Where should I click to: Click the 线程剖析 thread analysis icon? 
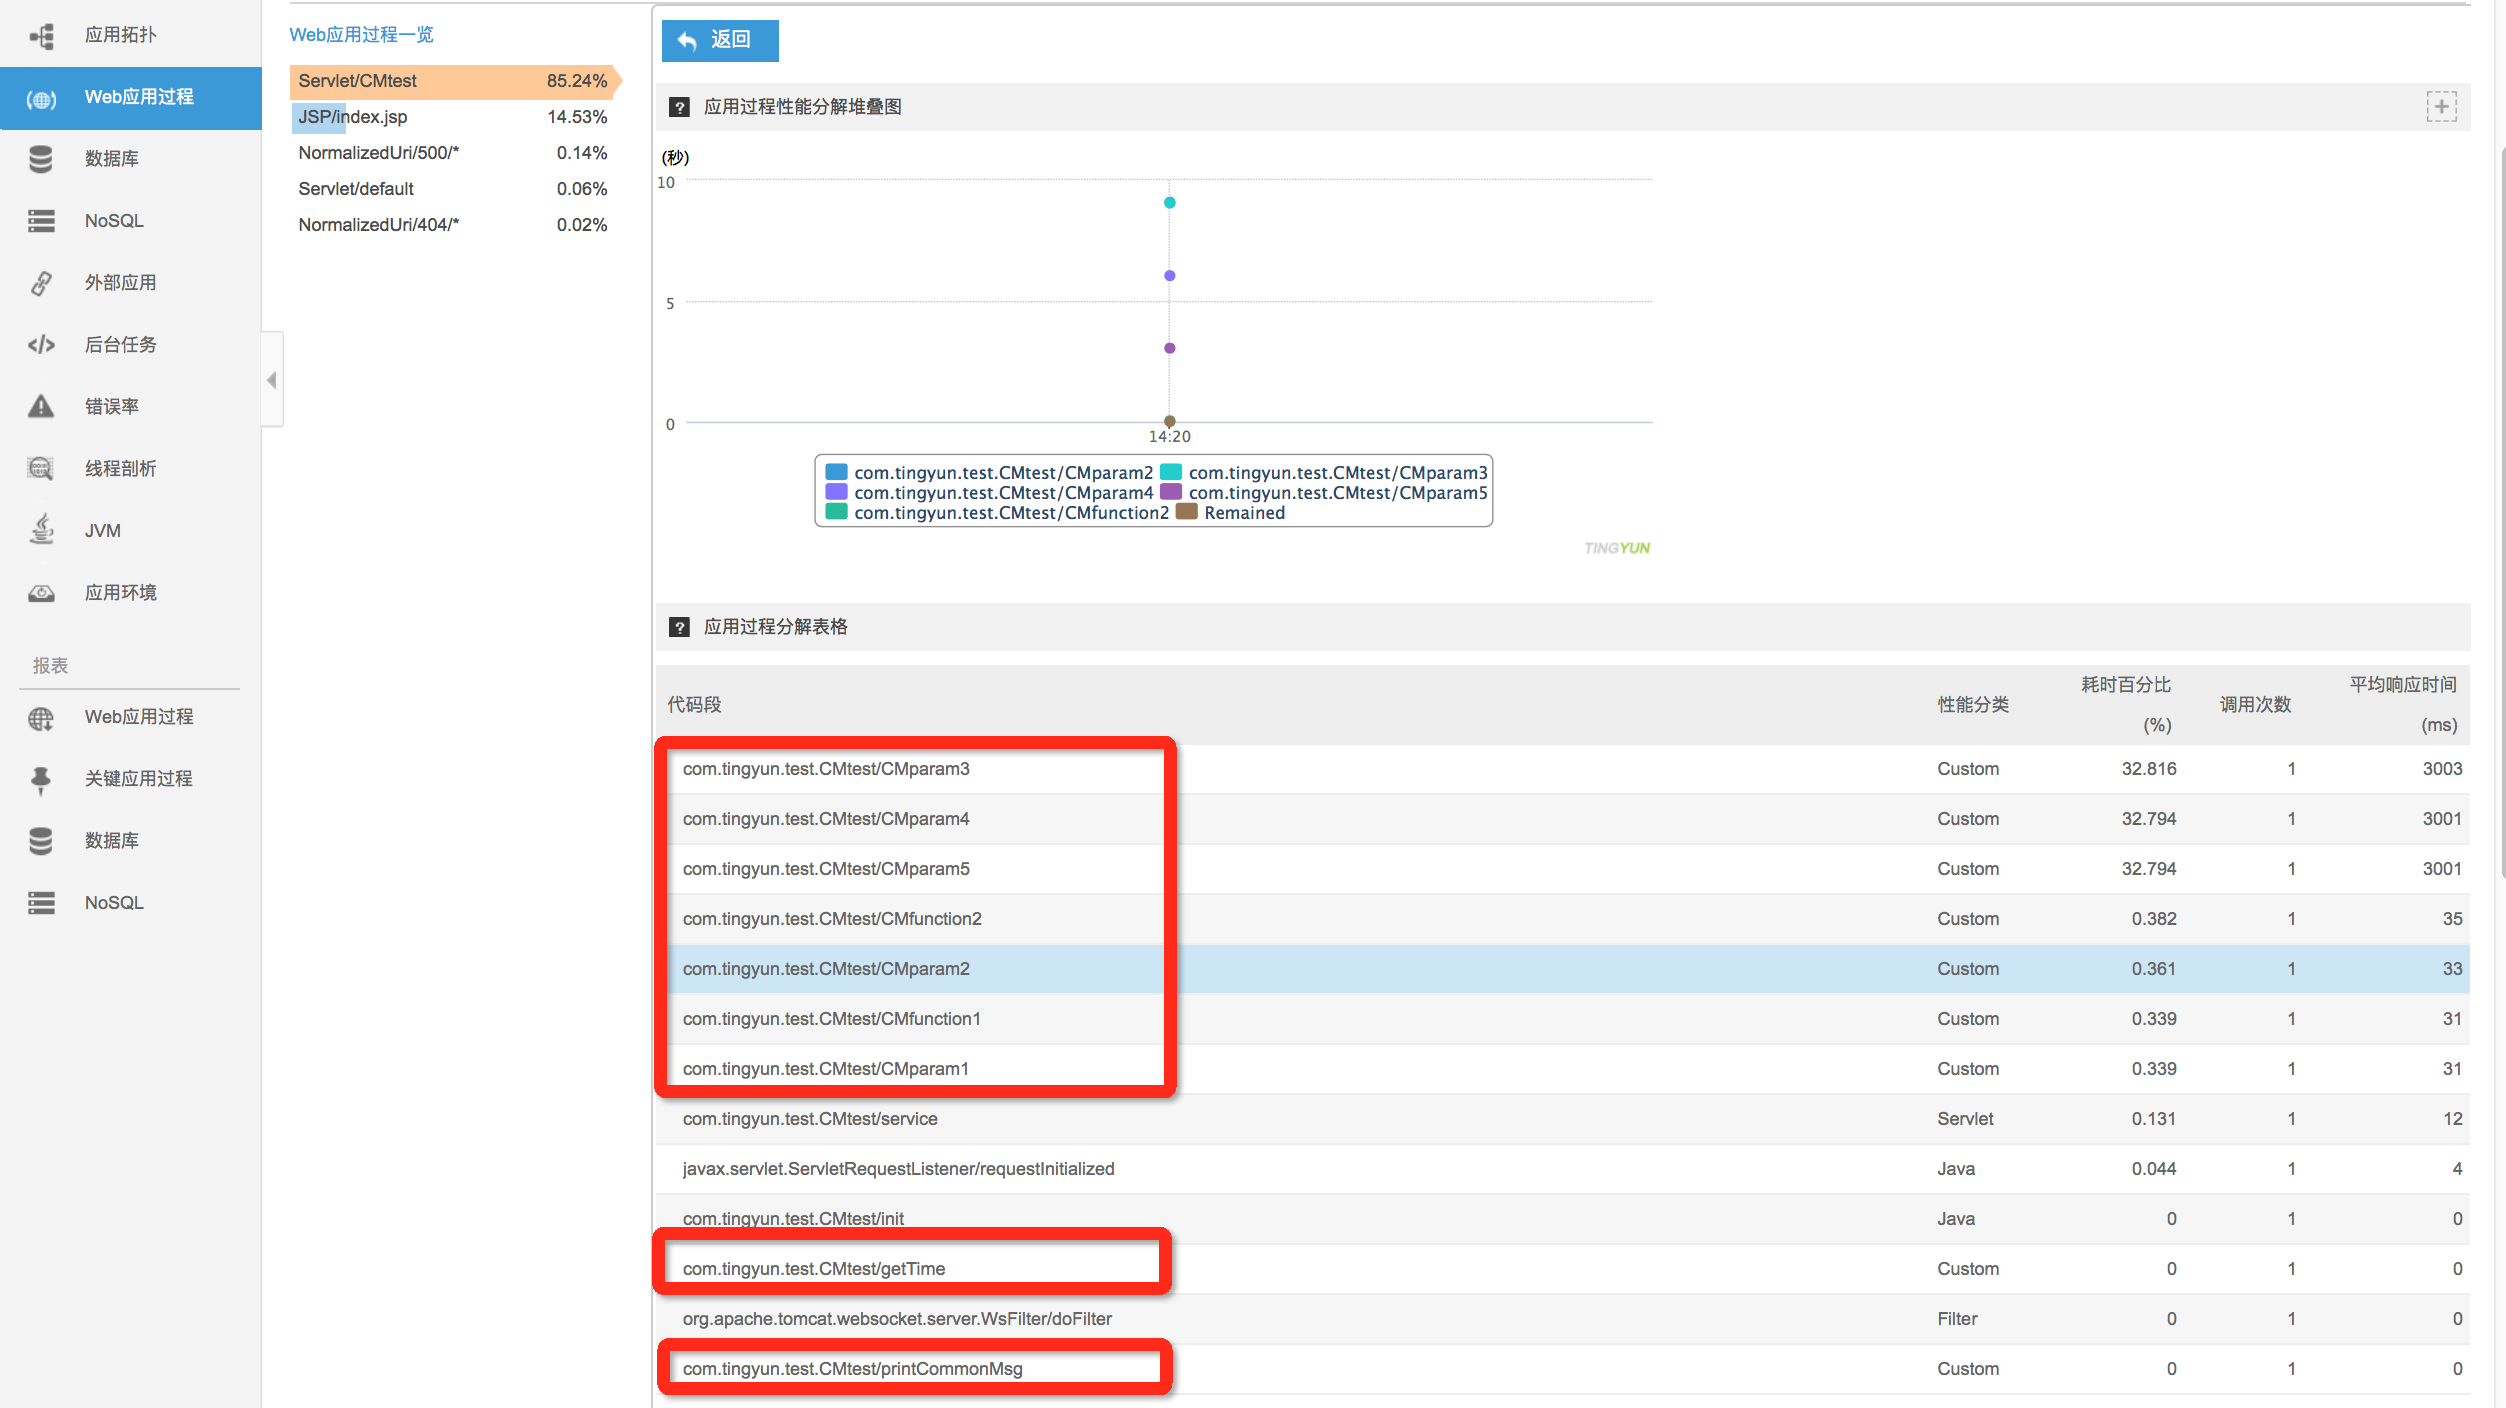coord(41,468)
